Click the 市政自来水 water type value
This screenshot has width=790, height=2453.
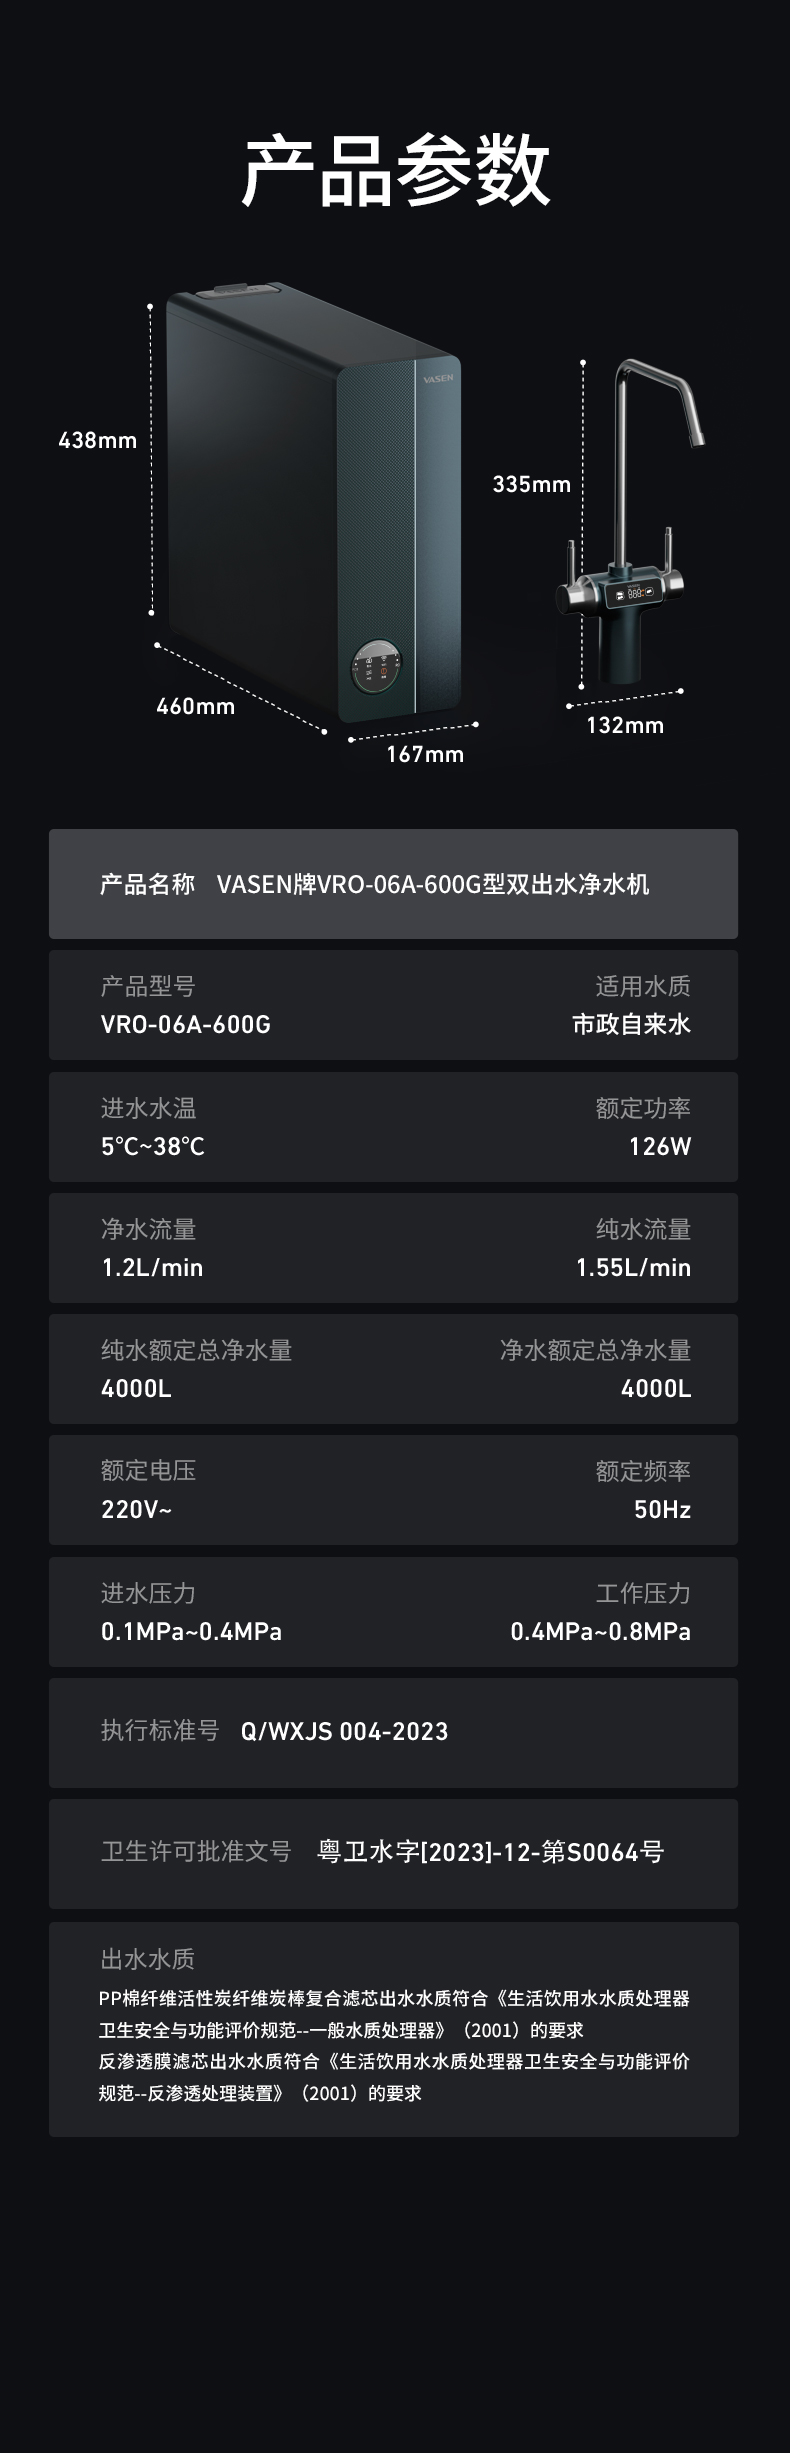pos(631,1024)
